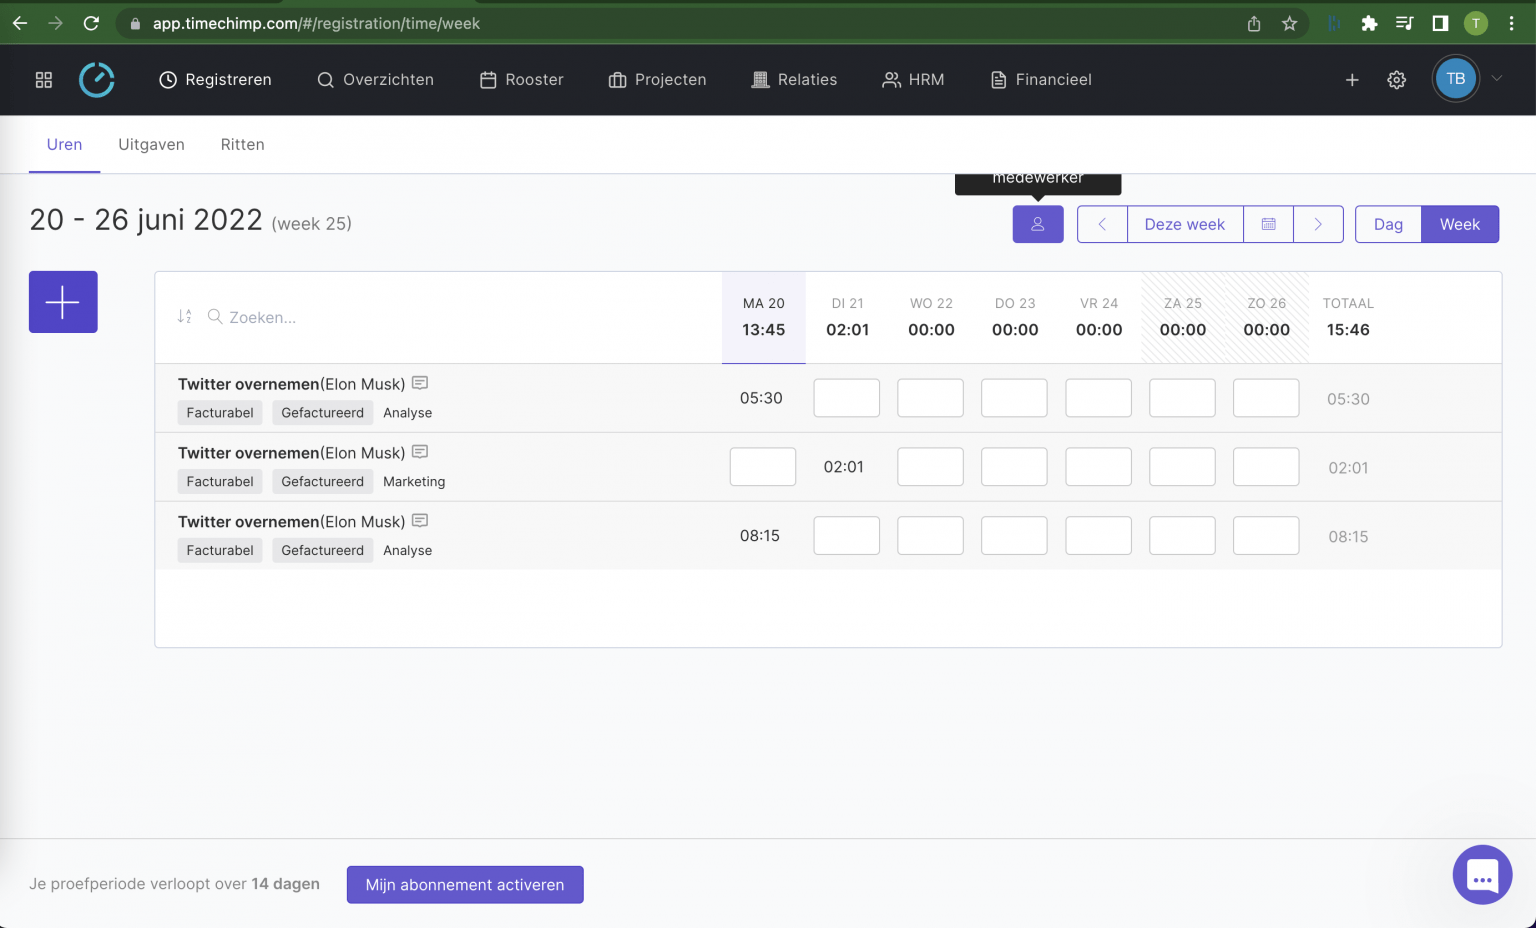The image size is (1536, 928).
Task: Open settings gear icon
Action: coord(1396,80)
